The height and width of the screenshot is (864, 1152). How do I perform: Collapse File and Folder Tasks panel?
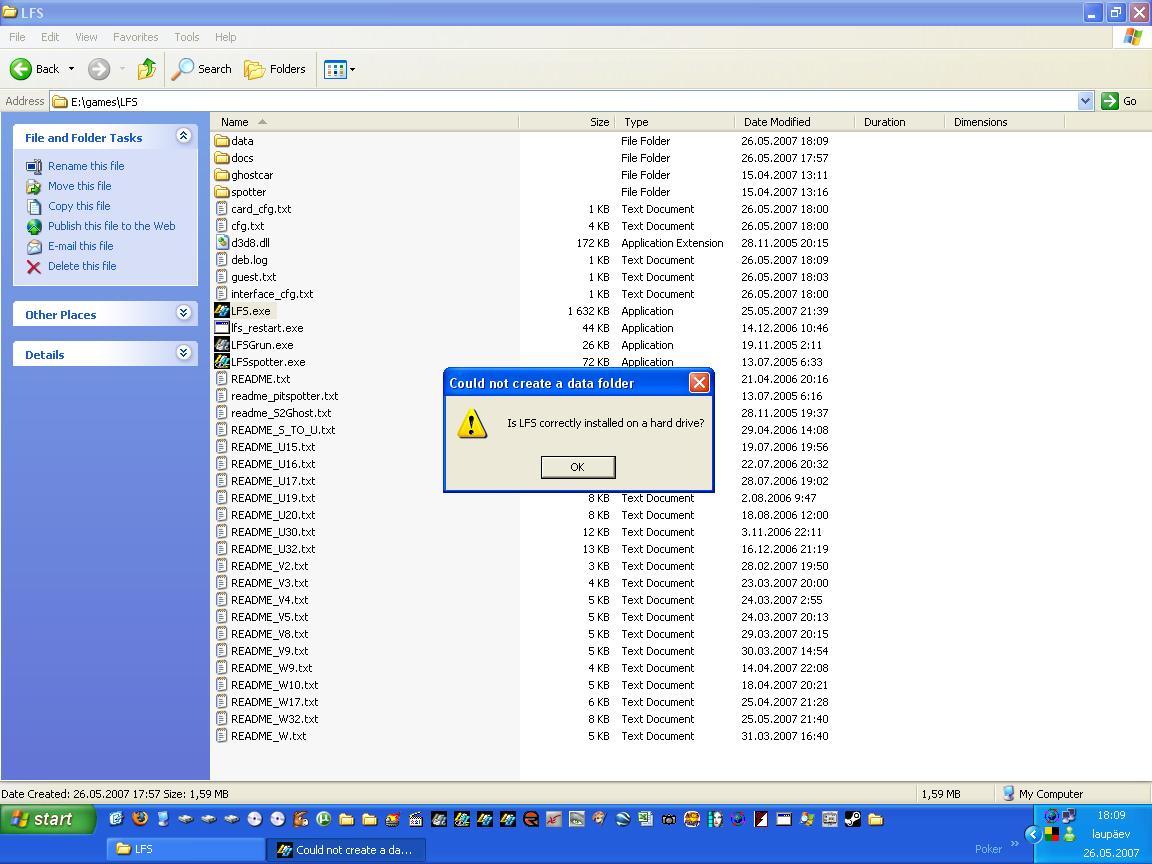click(184, 136)
